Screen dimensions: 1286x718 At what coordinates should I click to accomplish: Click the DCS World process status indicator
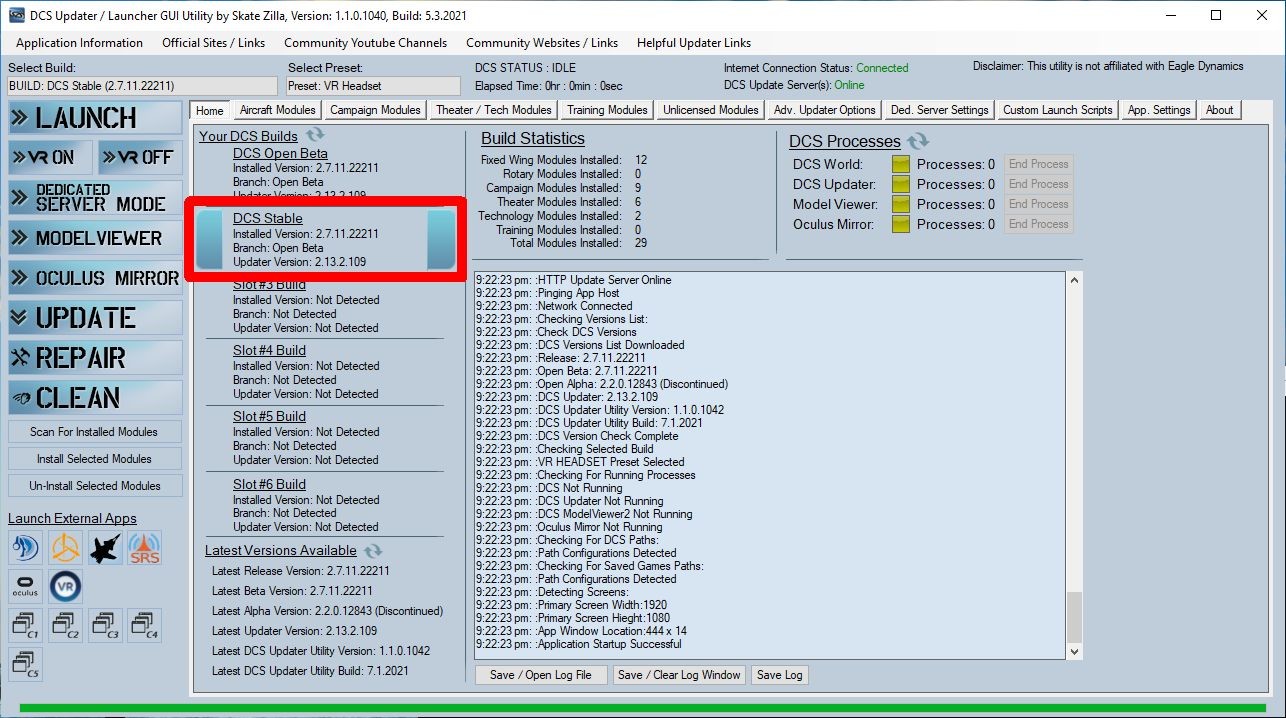pyautogui.click(x=901, y=164)
